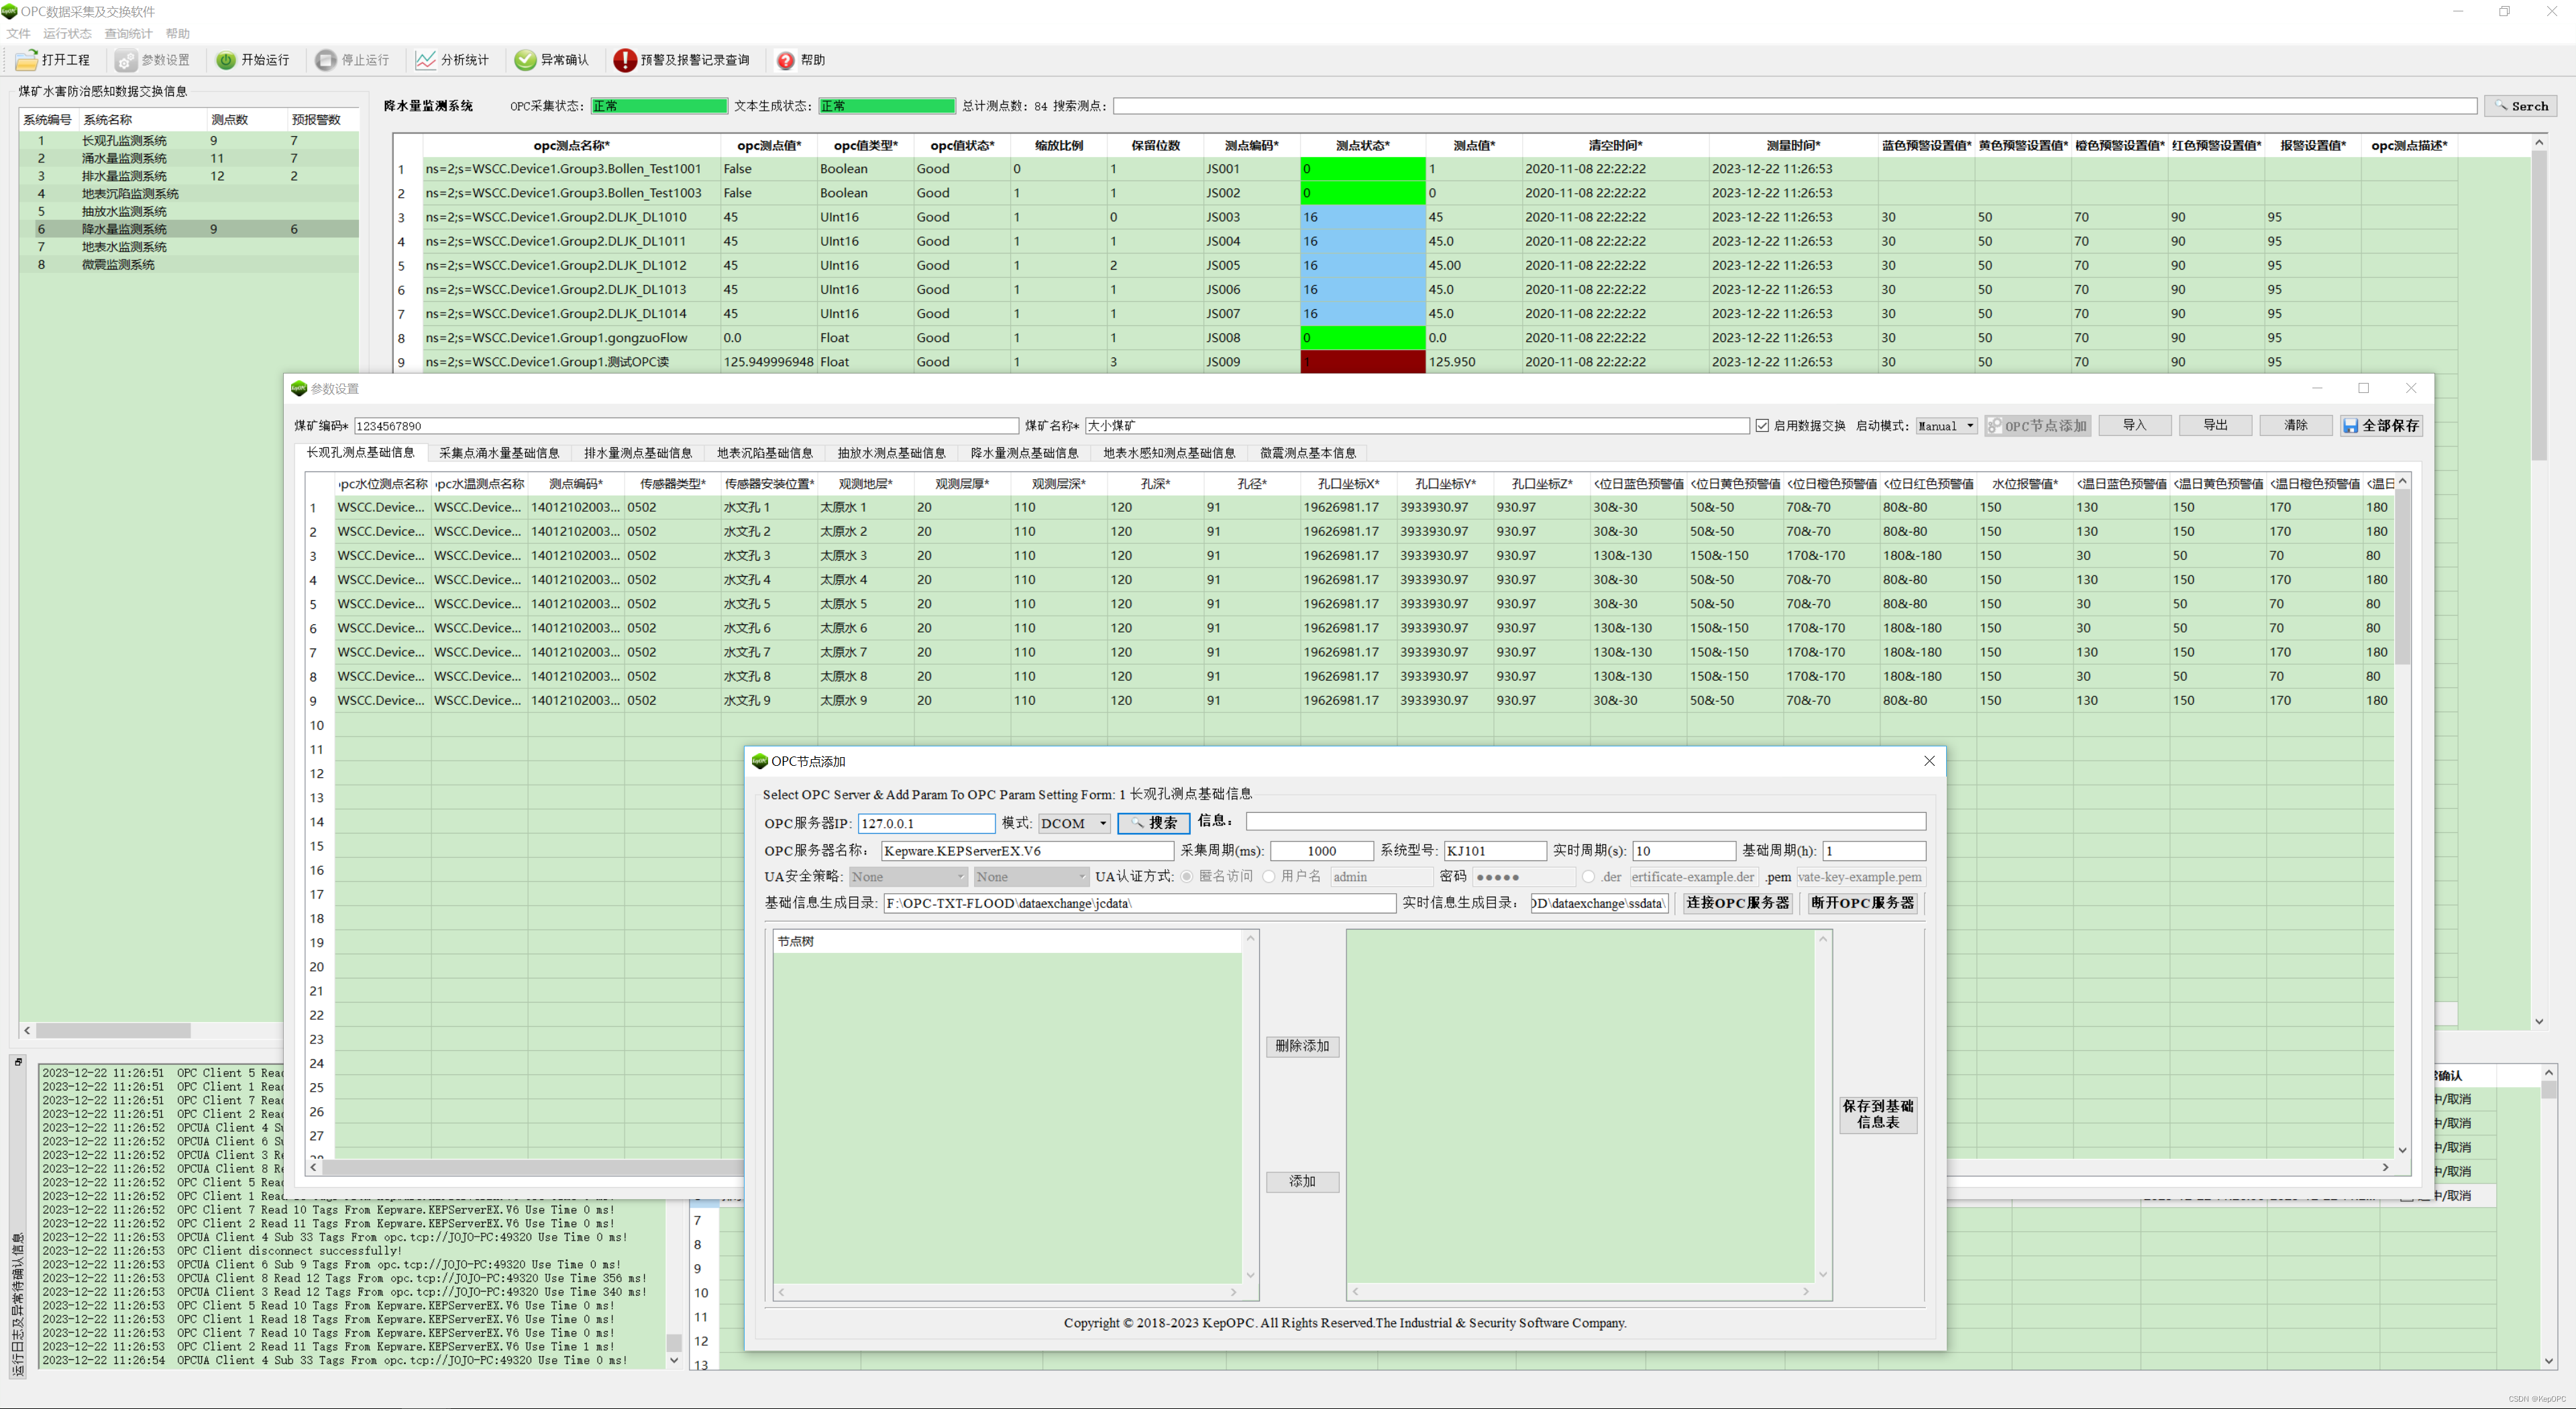Click the OPC节点添加 dialog title icon
The image size is (2576, 1409).
pyautogui.click(x=759, y=761)
